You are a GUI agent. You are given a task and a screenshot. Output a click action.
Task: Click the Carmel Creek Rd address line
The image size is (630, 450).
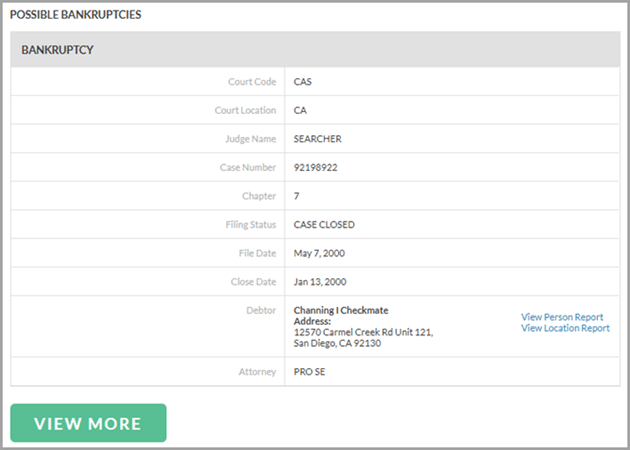362,332
